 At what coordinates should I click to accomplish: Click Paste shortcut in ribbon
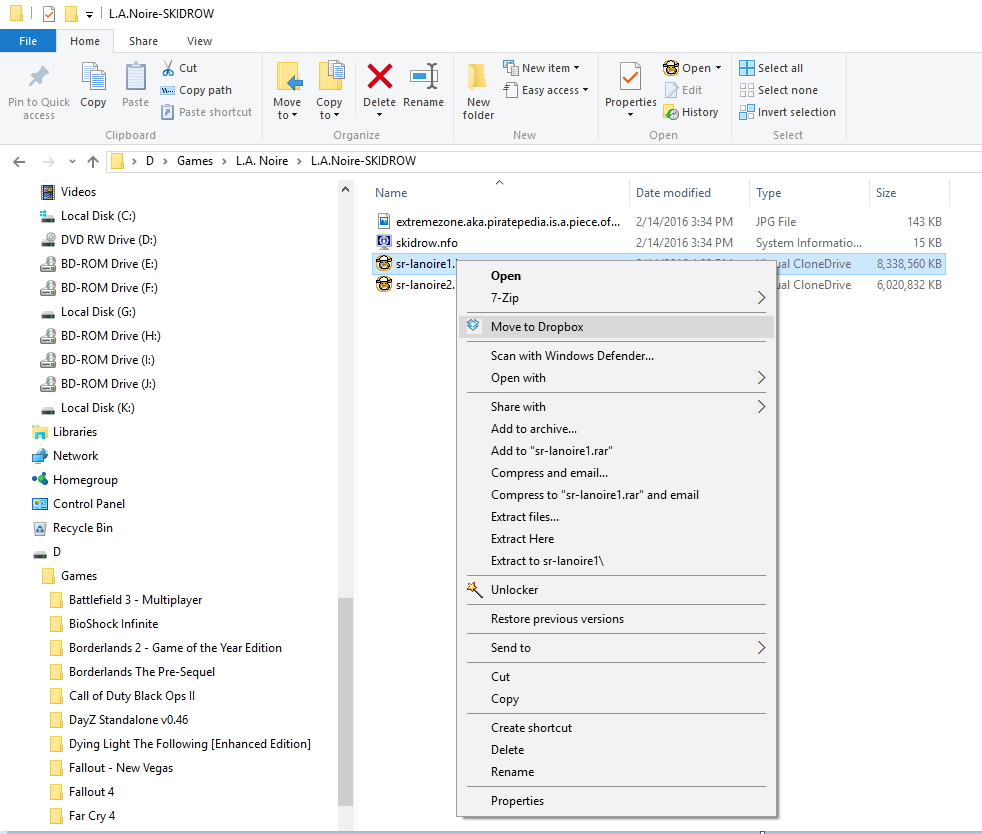coord(207,112)
